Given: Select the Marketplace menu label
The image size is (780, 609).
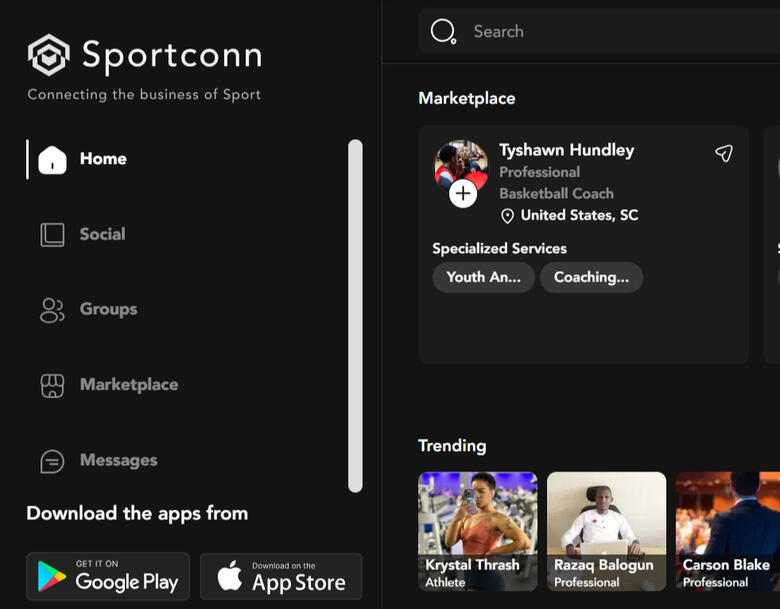Looking at the screenshot, I should click(129, 385).
